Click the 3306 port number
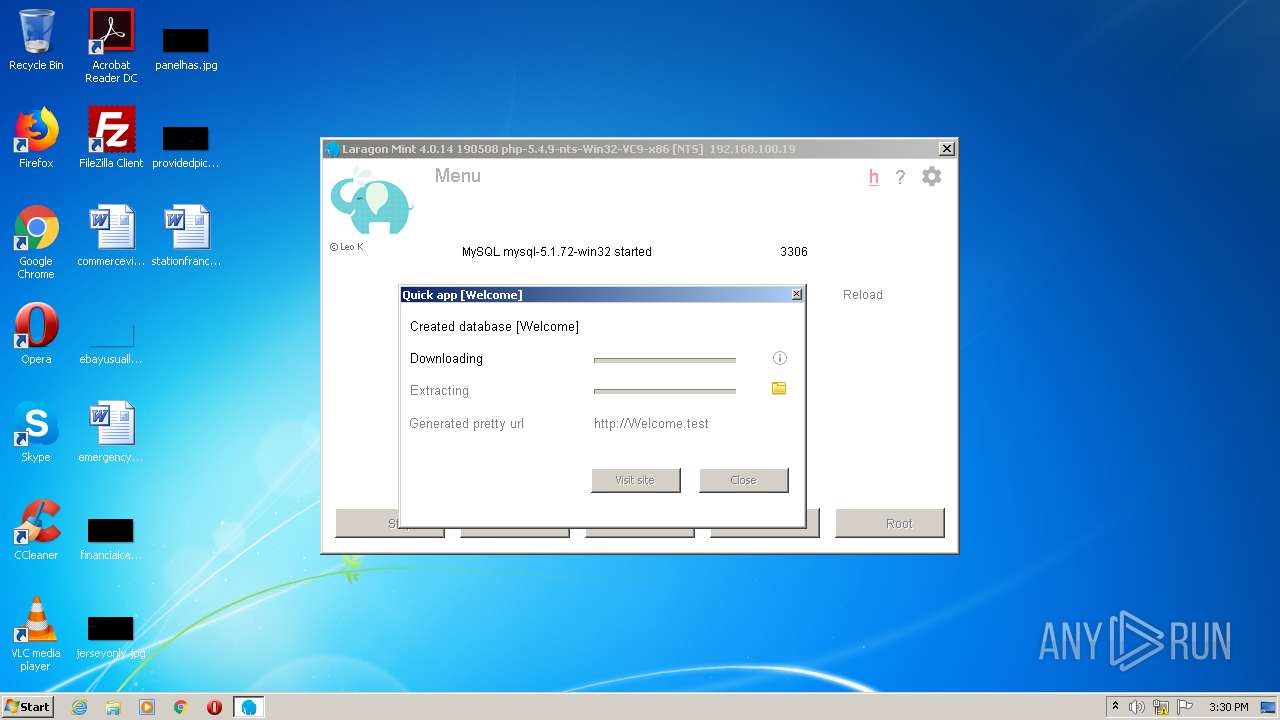Image resolution: width=1280 pixels, height=720 pixels. tap(794, 252)
